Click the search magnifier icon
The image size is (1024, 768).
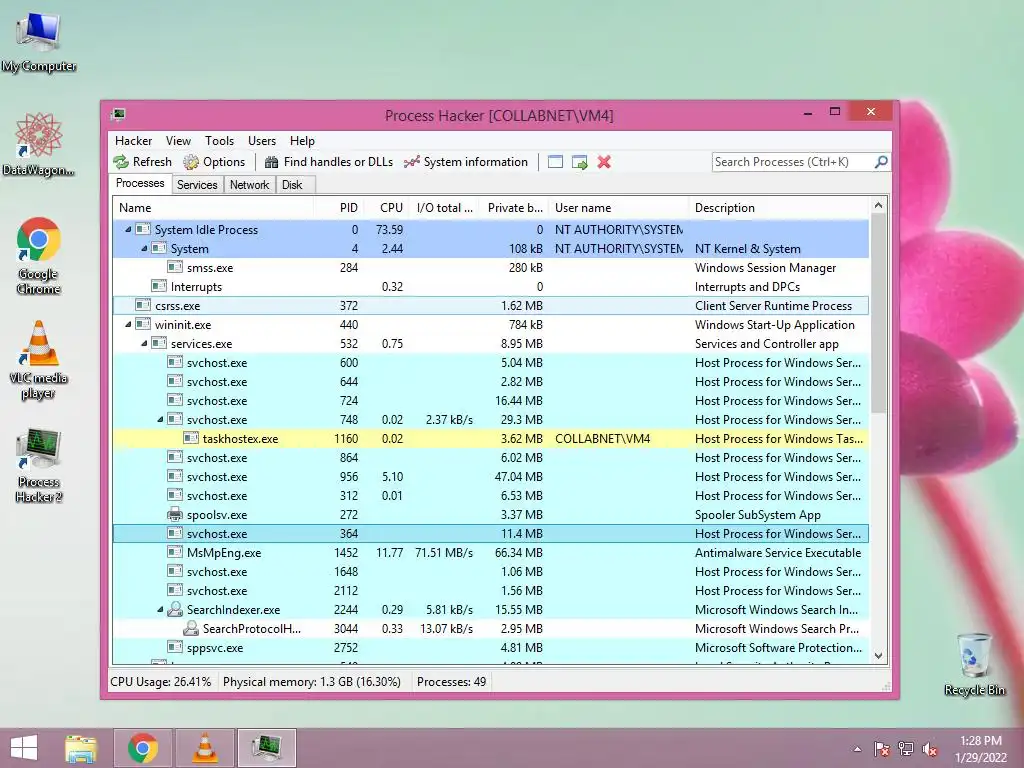881,161
